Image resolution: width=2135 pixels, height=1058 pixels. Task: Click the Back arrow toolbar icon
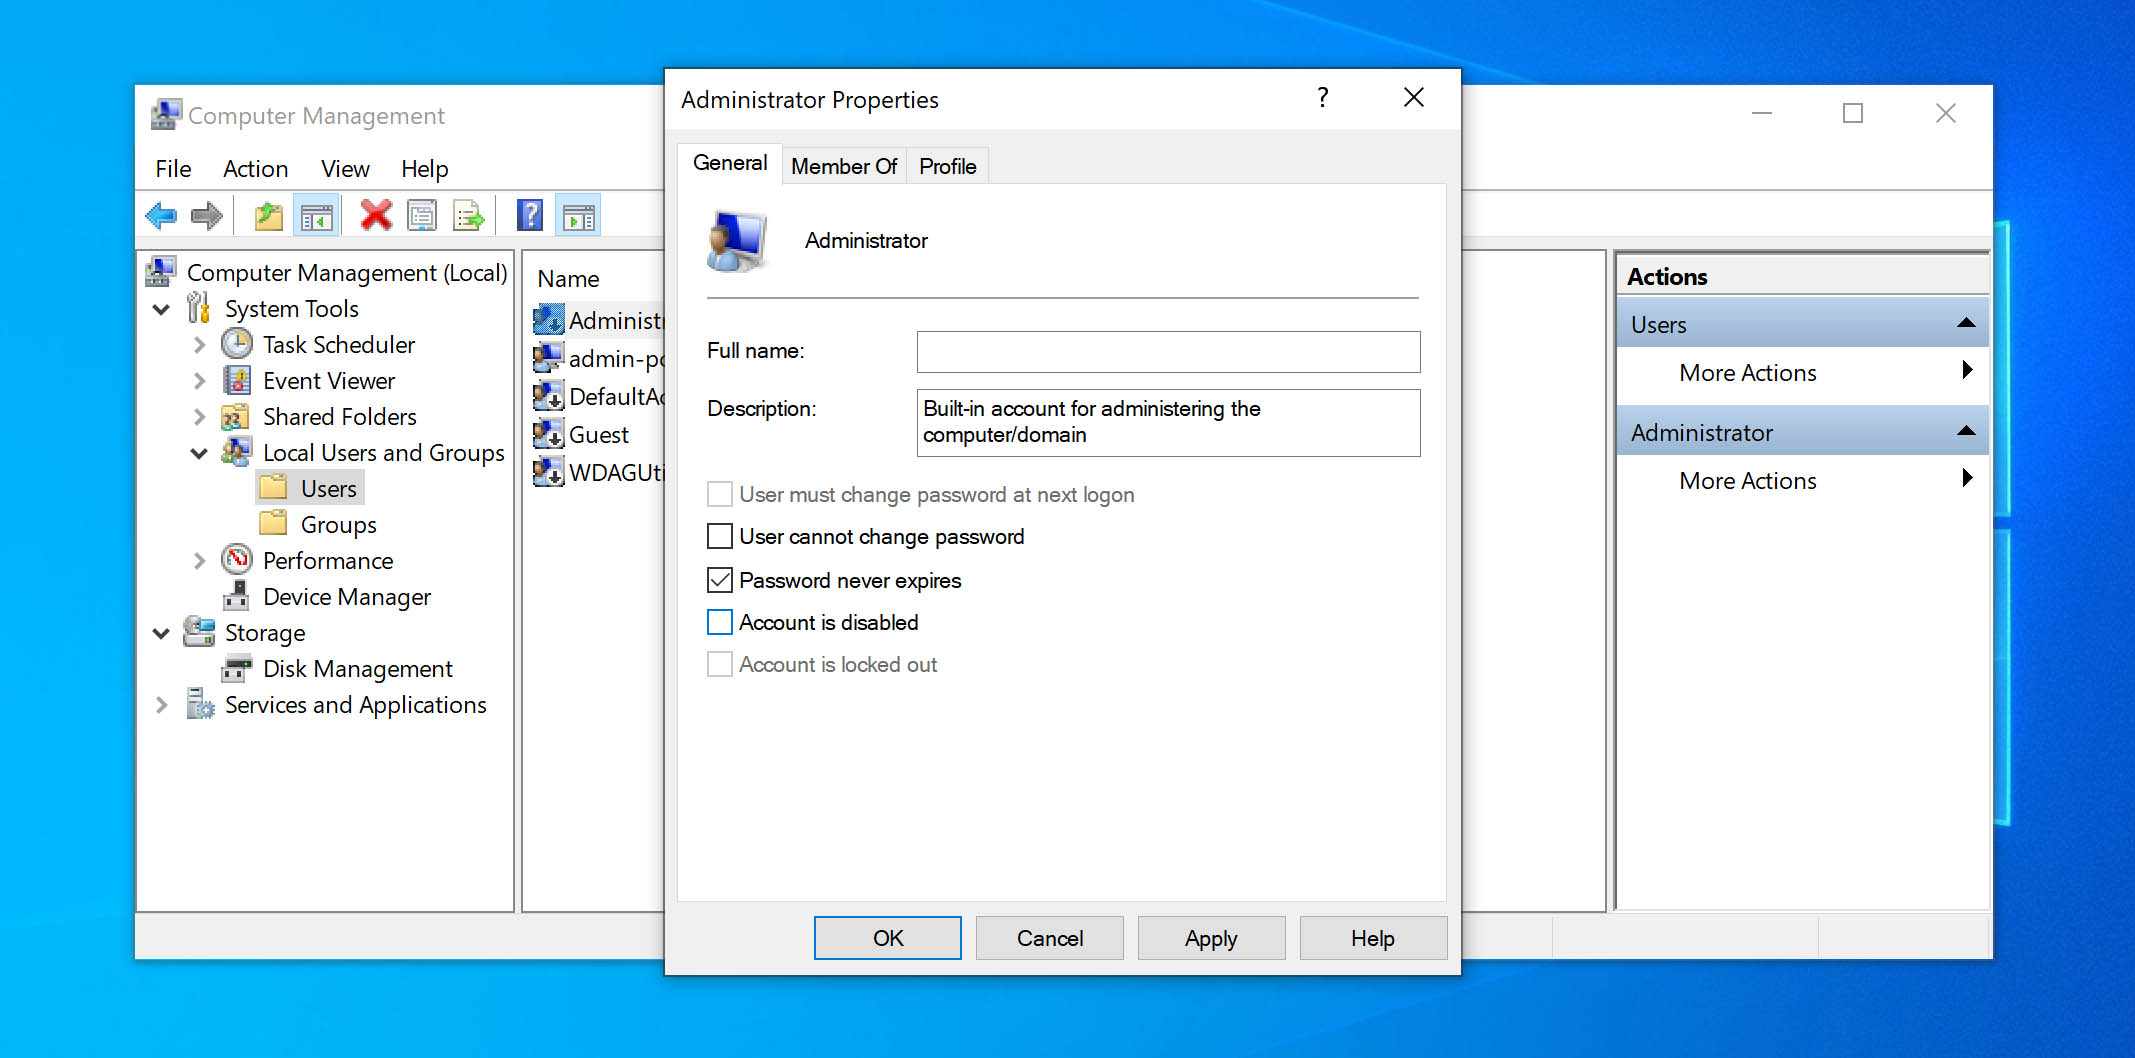pos(161,215)
